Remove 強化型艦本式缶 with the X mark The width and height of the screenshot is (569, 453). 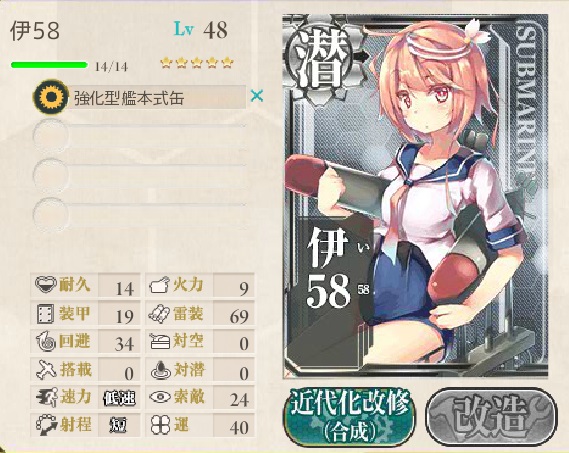[x=257, y=96]
